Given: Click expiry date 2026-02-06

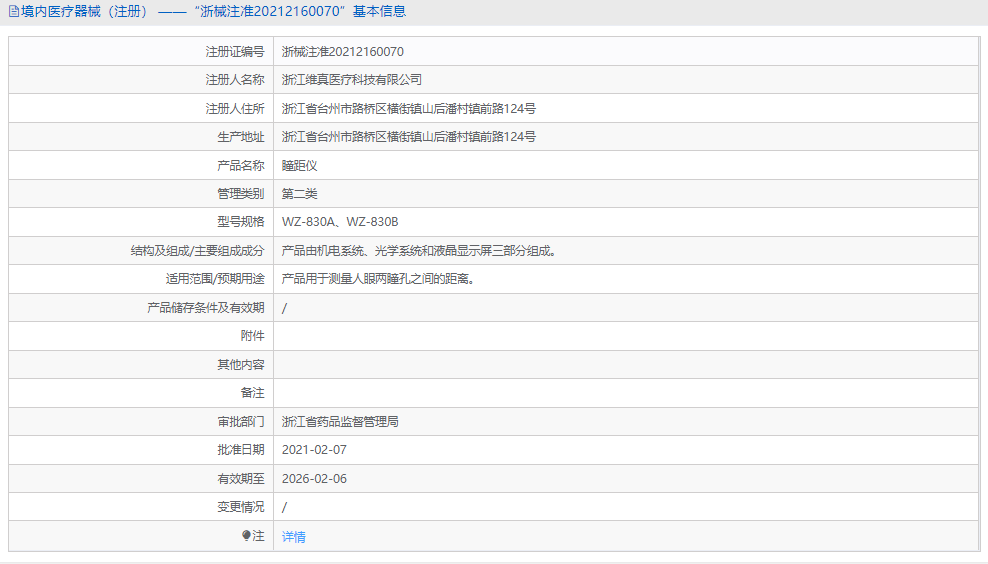Looking at the screenshot, I should 314,479.
